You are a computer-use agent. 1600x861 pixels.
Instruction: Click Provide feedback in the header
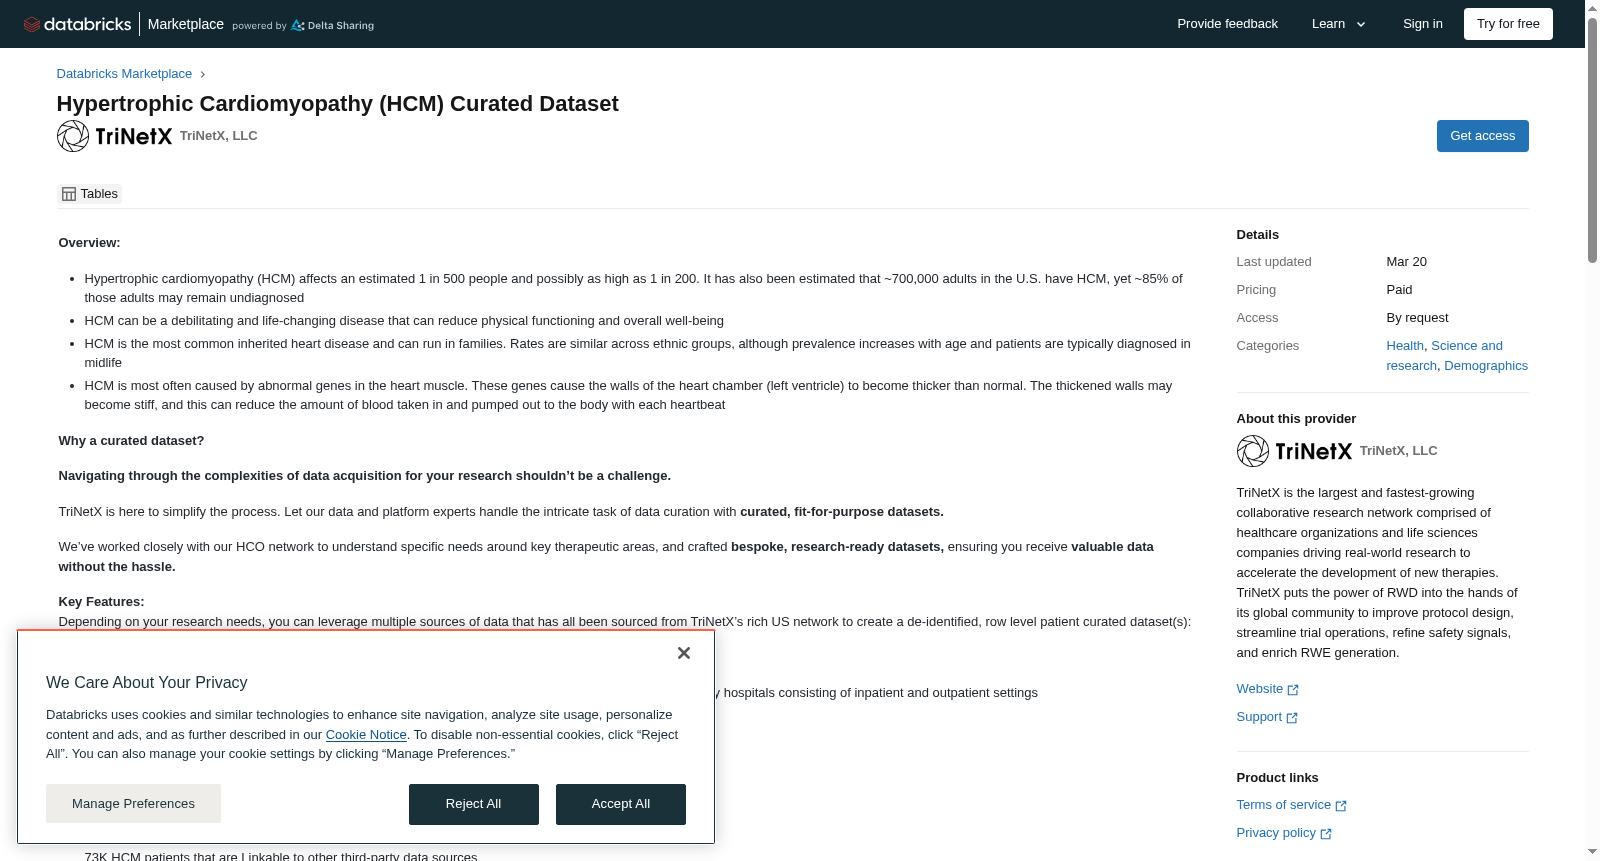pos(1227,24)
